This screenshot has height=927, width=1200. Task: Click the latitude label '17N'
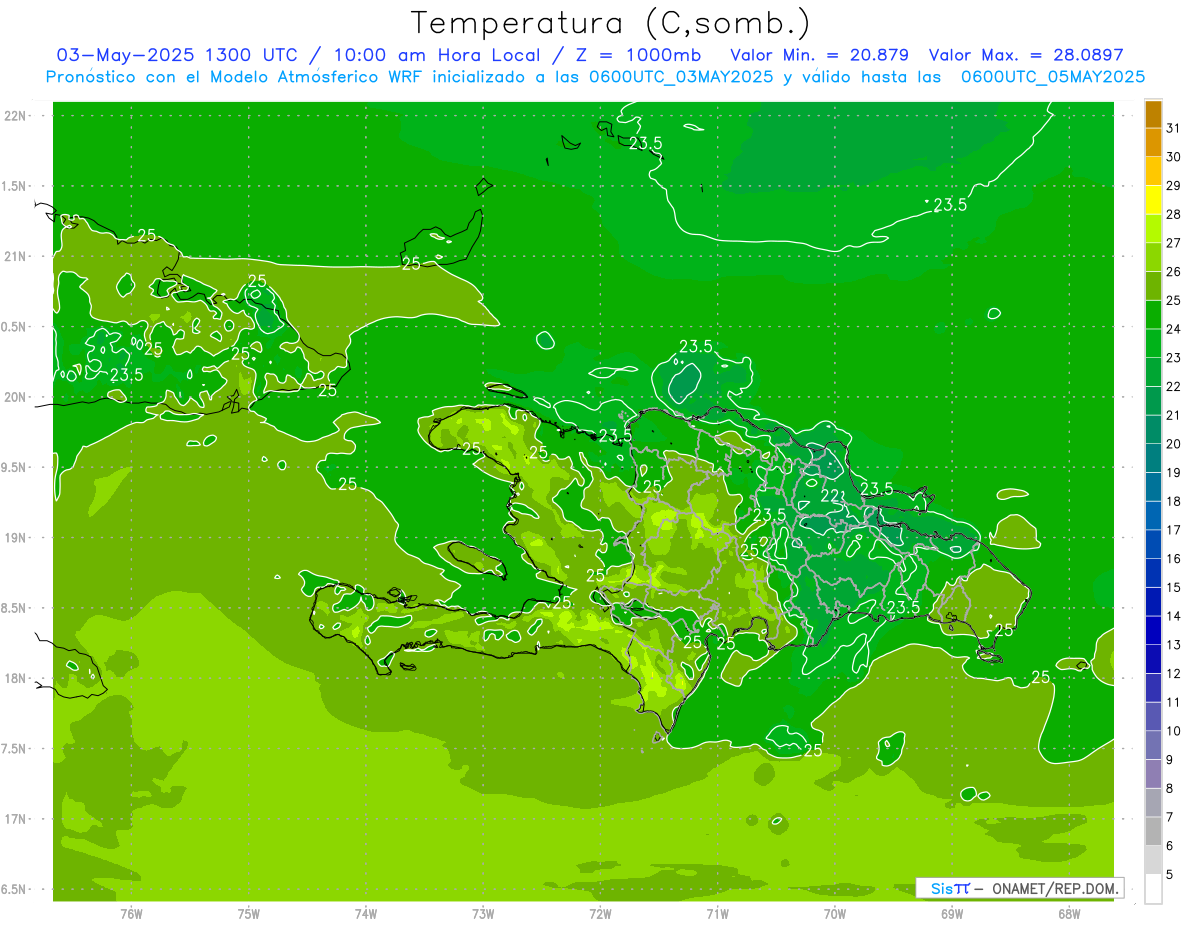tap(16, 819)
